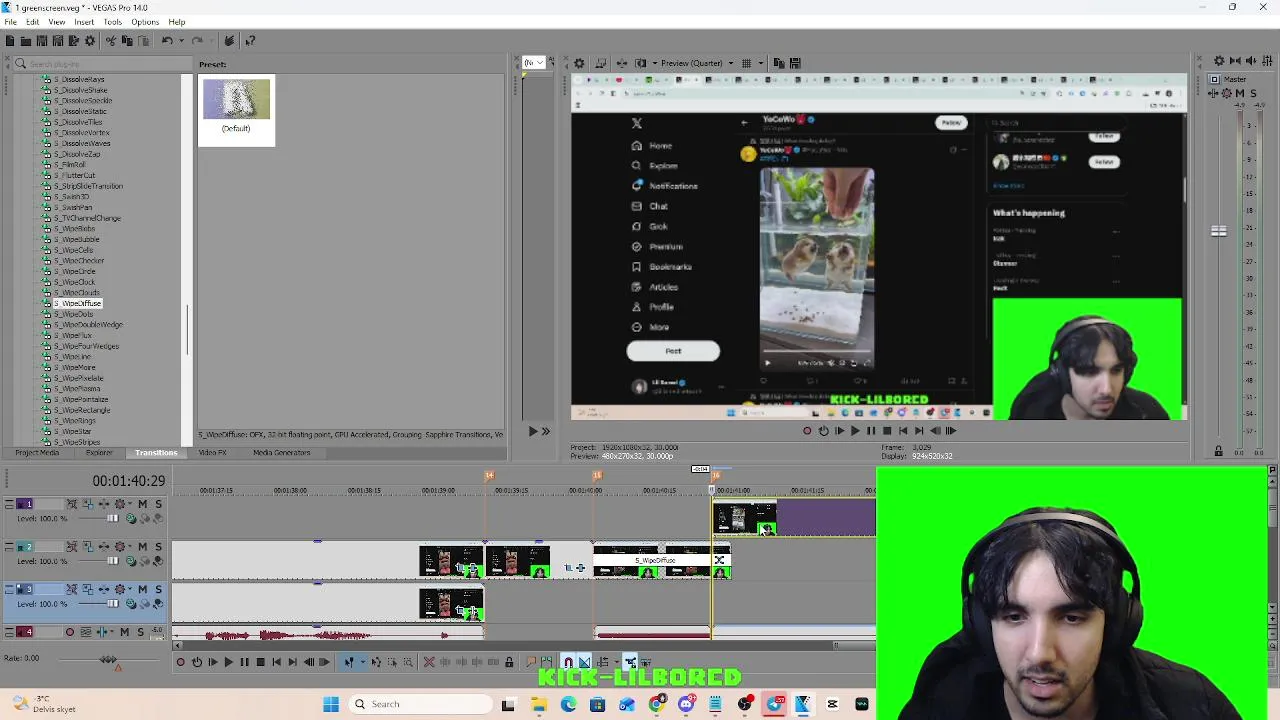
Task: Switch to the Video FX tab
Action: (x=212, y=453)
